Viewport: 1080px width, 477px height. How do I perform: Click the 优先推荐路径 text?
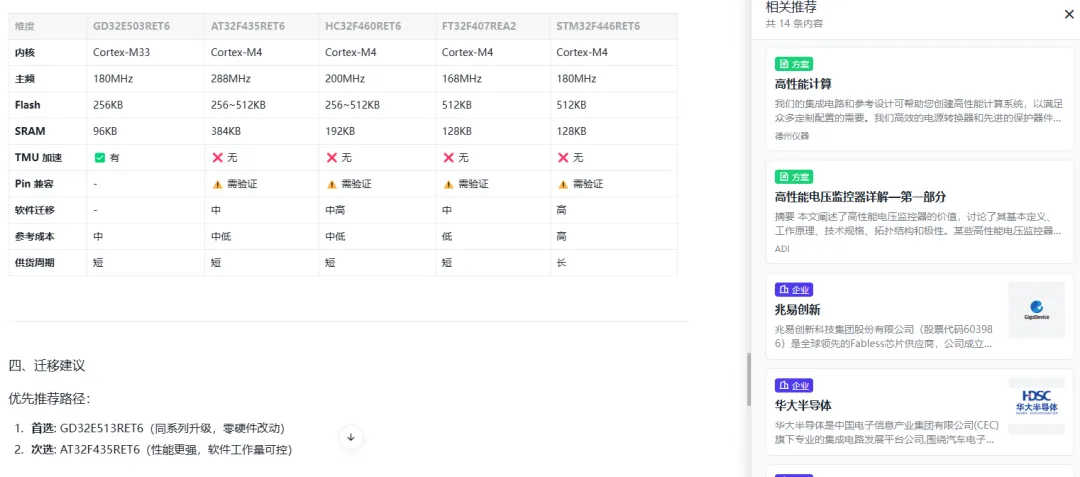click(50, 399)
